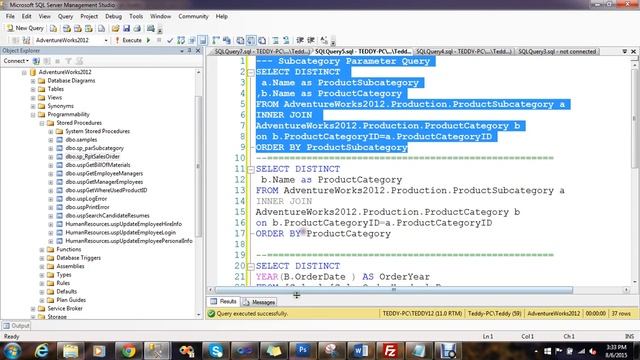Expand the Functions folder
This screenshot has height=360, width=640.
[42, 249]
